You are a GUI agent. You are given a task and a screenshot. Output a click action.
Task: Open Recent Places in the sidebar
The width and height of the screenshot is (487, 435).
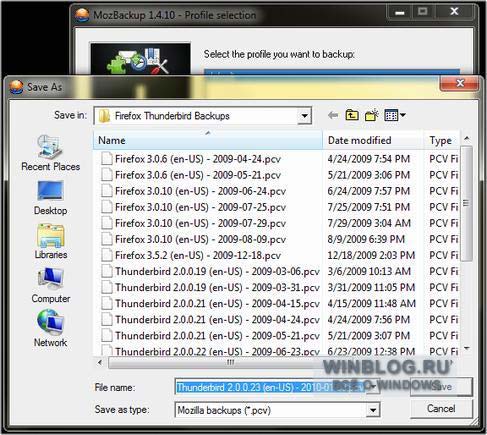(50, 153)
